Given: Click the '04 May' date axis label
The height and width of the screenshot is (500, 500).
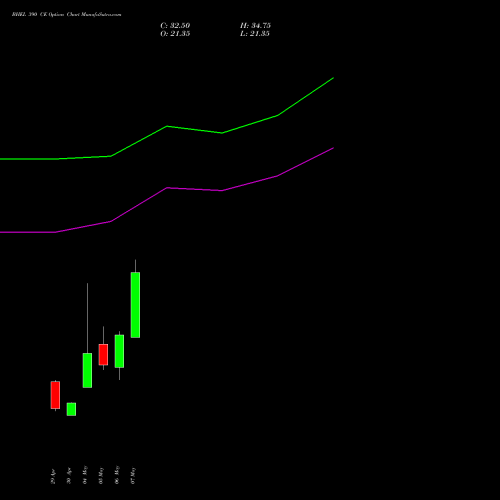Looking at the screenshot, I should [85, 475].
